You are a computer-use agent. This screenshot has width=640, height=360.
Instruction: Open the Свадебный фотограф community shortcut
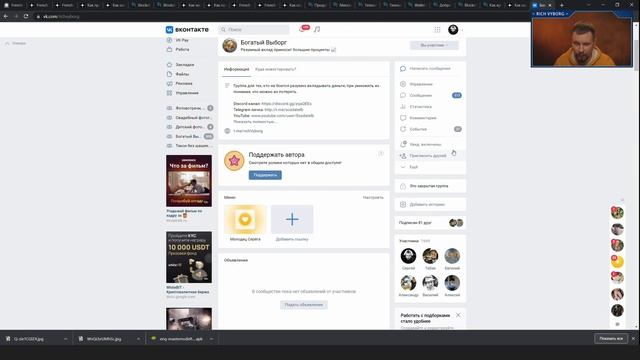[189, 118]
